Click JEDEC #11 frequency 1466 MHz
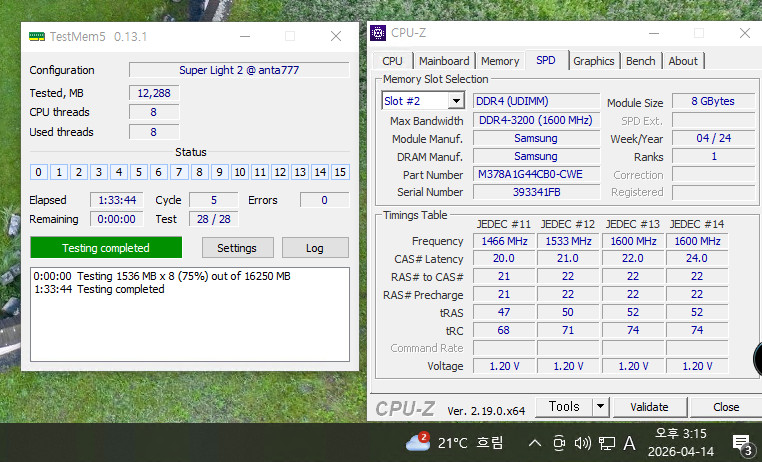Screen dimensions: 762x462 504,241
